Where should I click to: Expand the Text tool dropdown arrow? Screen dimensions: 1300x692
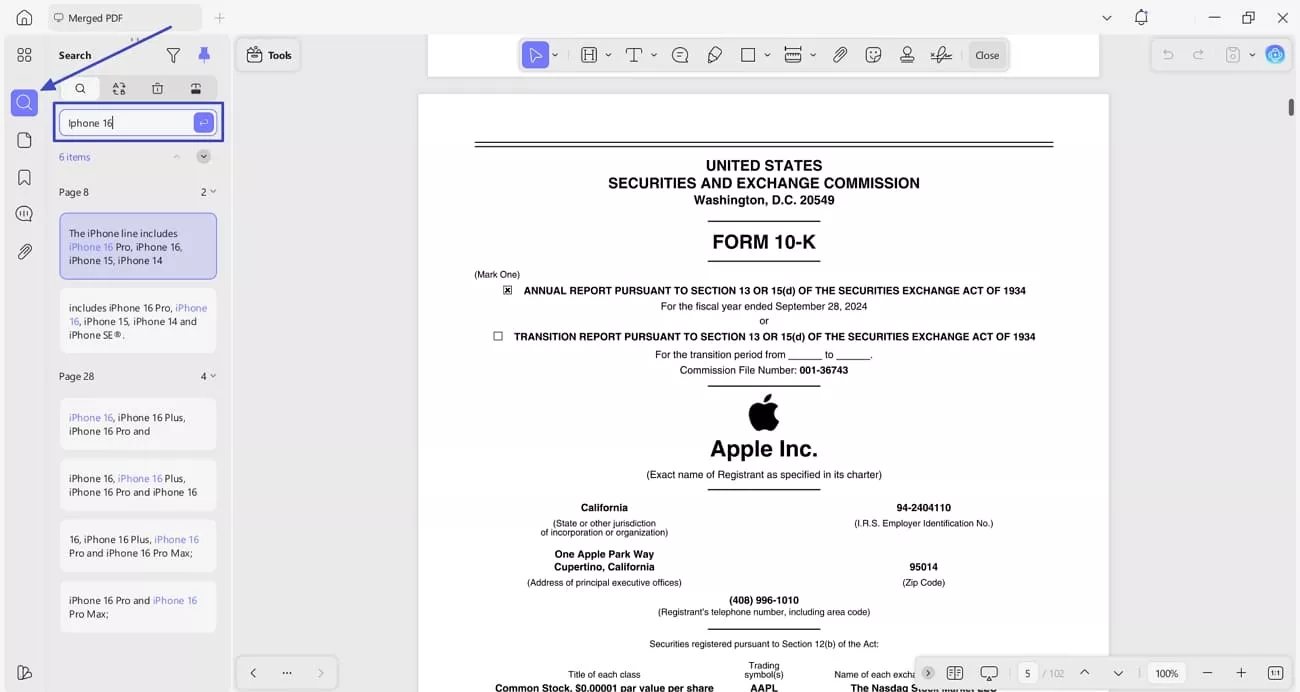[x=654, y=55]
